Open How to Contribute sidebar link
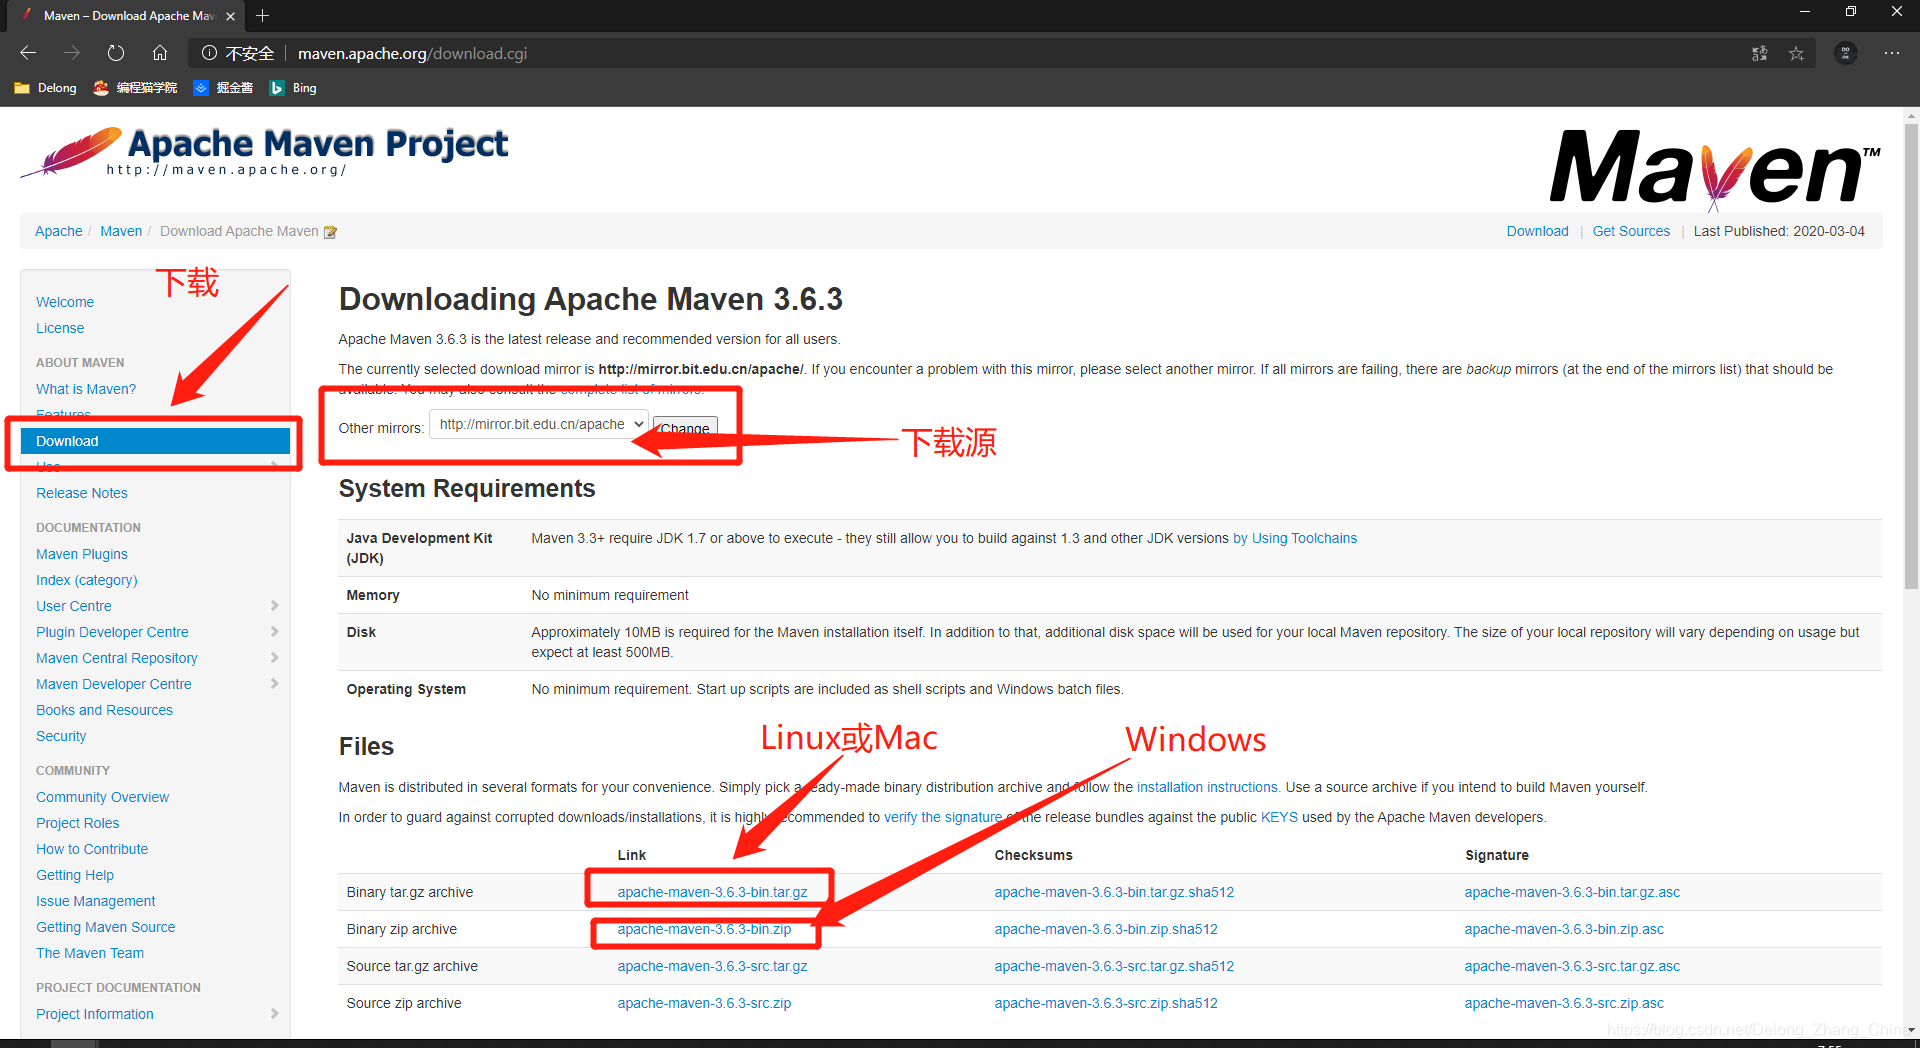The image size is (1920, 1048). click(x=92, y=849)
